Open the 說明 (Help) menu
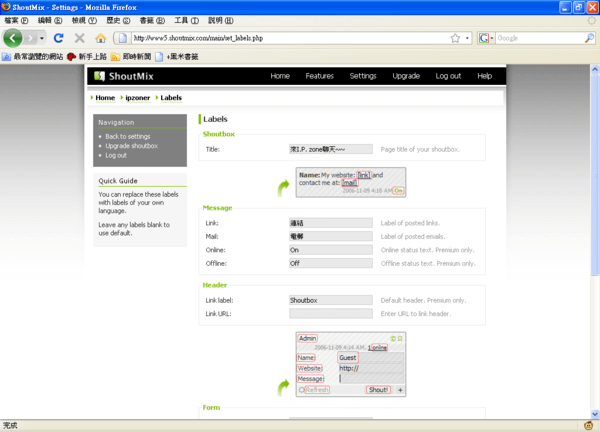 click(x=220, y=20)
